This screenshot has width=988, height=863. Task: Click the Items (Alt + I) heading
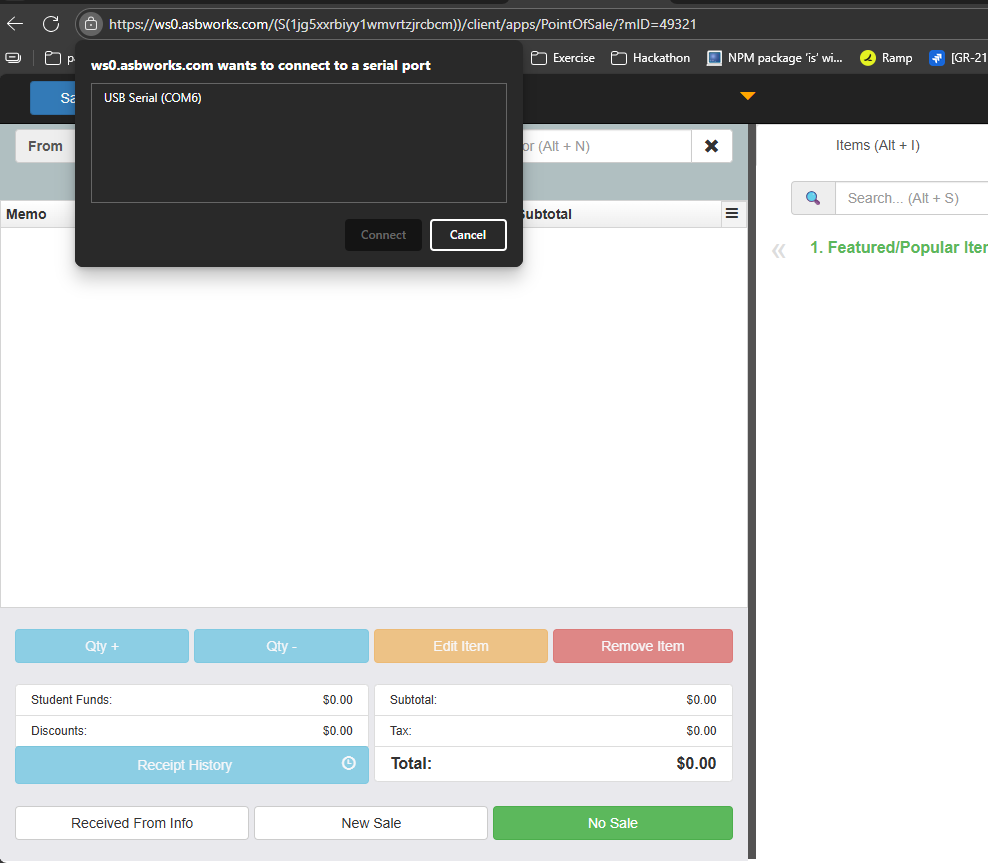point(878,146)
